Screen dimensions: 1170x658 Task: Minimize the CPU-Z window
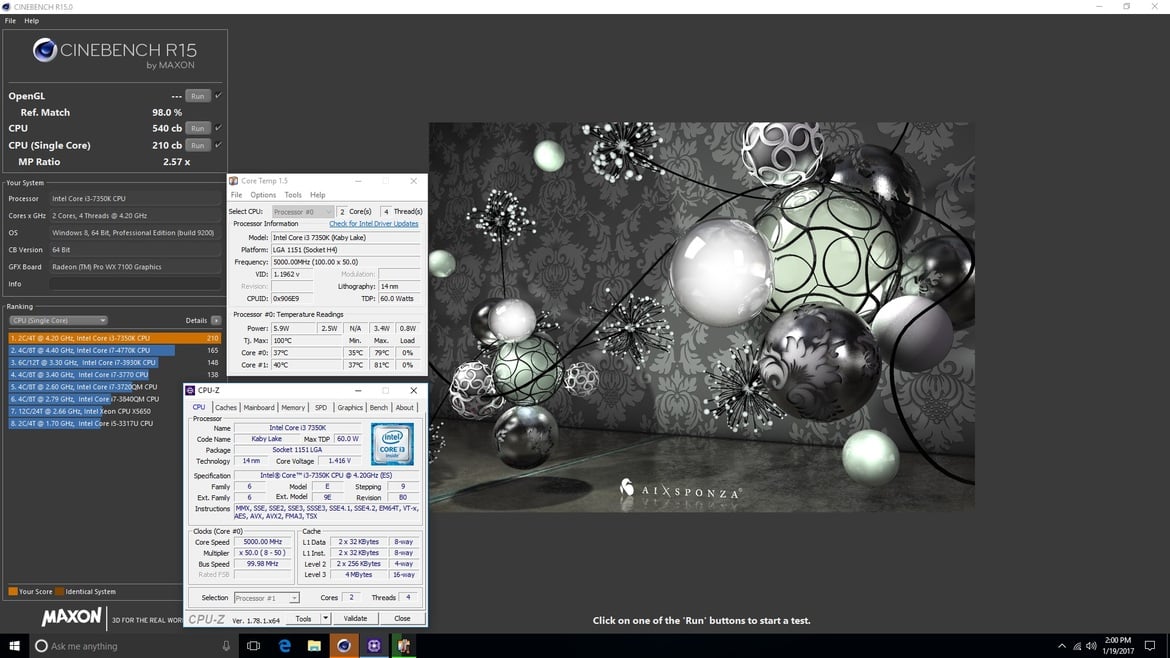pyautogui.click(x=358, y=391)
